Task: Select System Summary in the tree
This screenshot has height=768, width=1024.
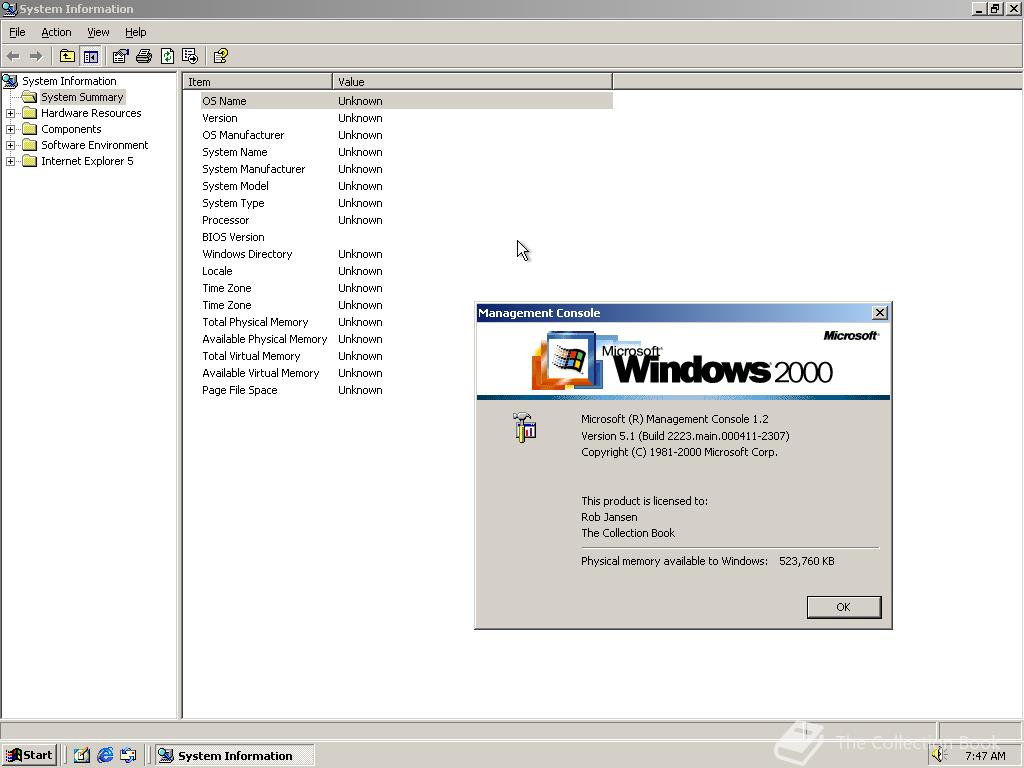Action: pyautogui.click(x=82, y=97)
